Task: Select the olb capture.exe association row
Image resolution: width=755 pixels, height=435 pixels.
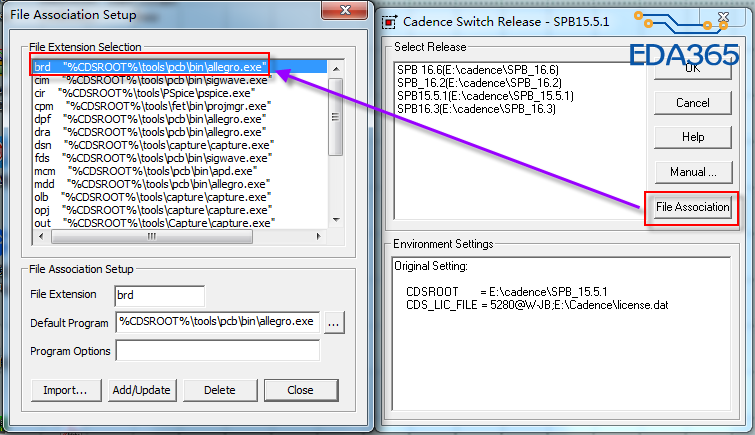Action: point(180,197)
